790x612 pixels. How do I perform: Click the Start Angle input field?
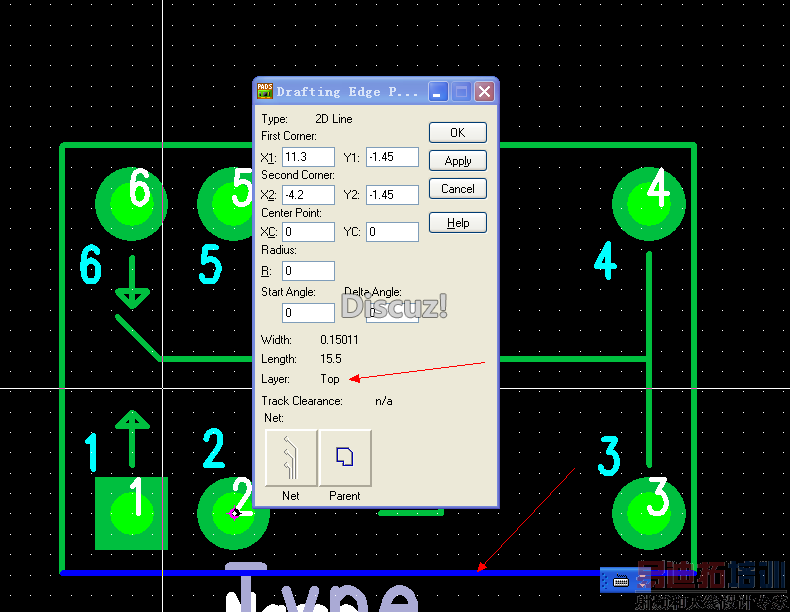click(x=308, y=312)
